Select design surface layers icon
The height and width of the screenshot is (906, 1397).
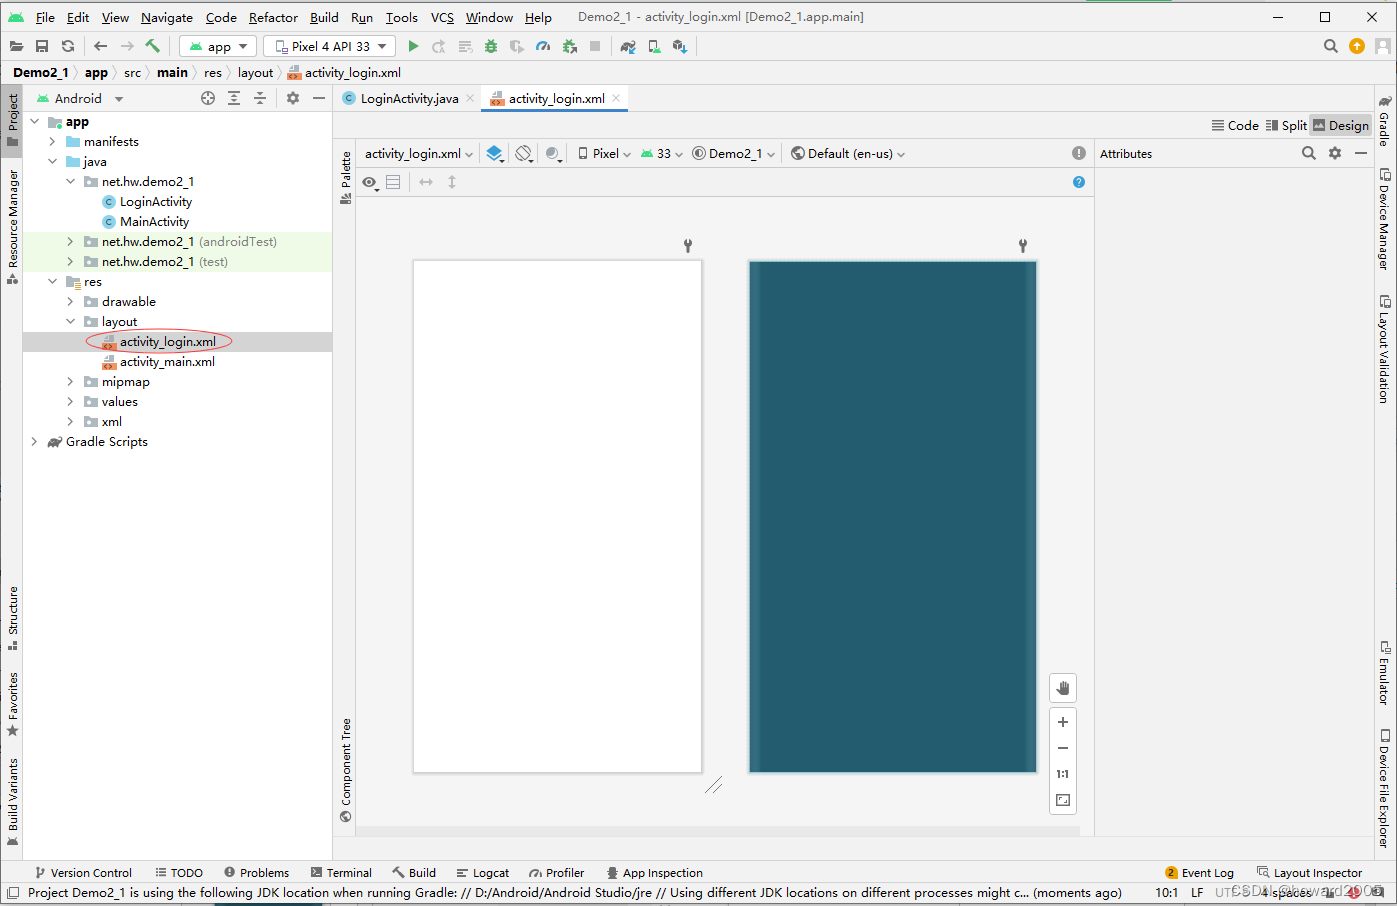[495, 154]
